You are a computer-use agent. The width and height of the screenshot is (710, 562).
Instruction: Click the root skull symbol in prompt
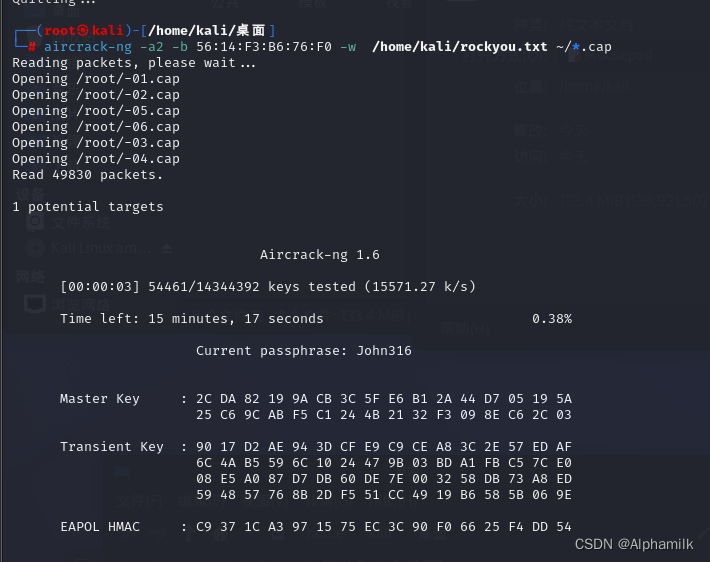[83, 30]
